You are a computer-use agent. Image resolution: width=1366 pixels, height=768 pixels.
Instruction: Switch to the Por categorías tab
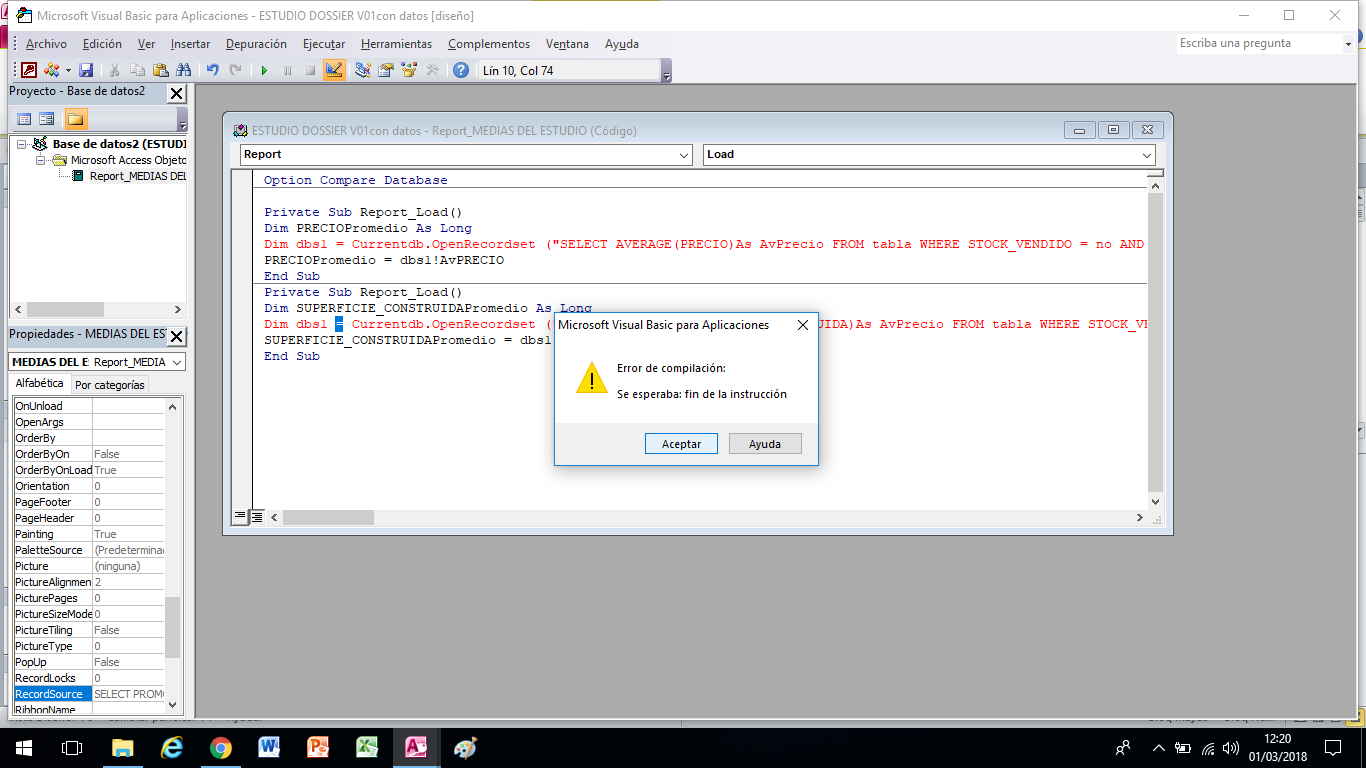pyautogui.click(x=110, y=385)
